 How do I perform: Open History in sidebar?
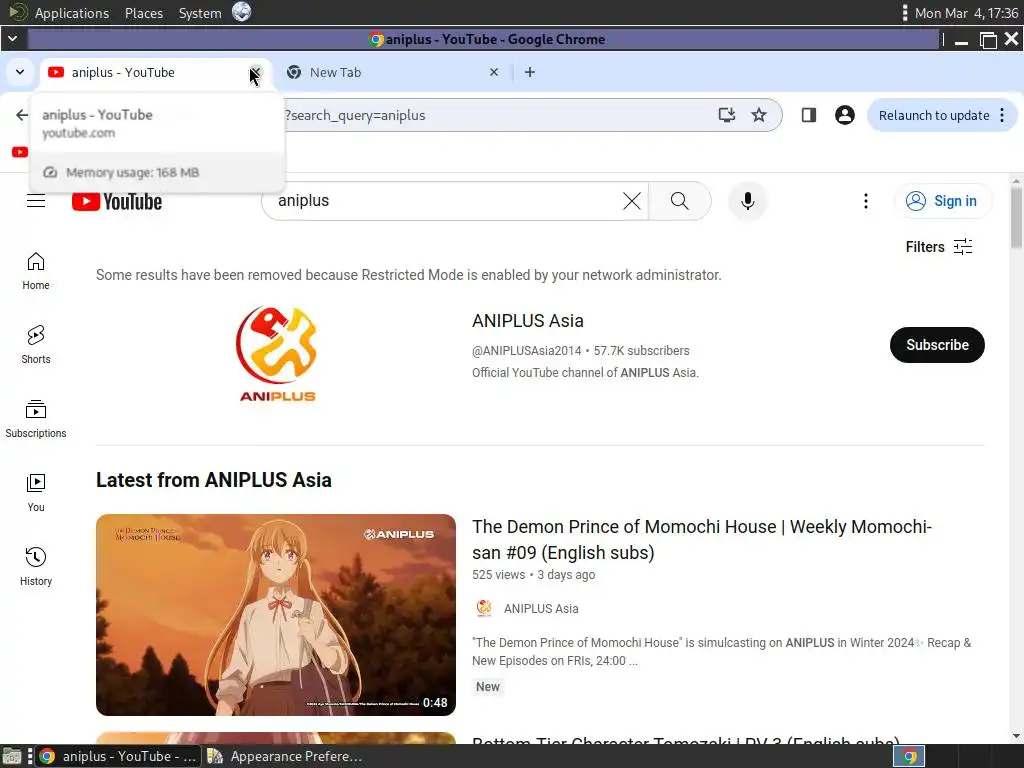(36, 567)
